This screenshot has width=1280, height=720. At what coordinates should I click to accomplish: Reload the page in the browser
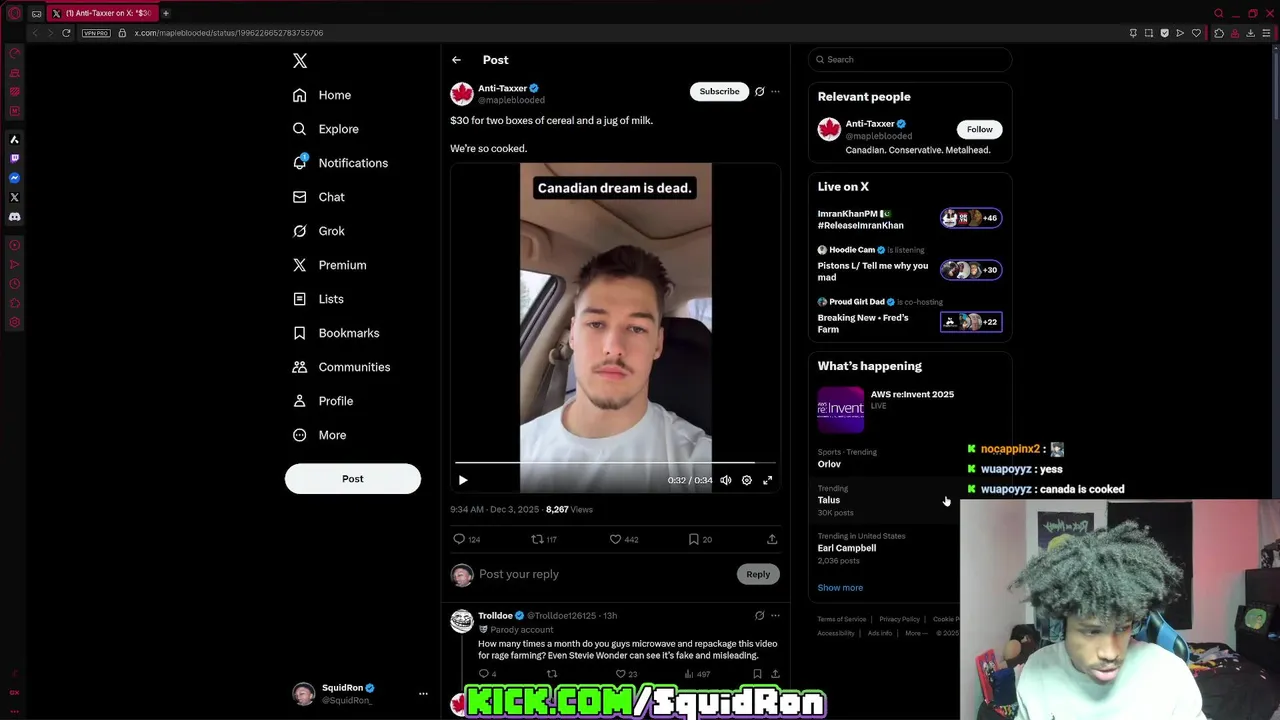66,33
